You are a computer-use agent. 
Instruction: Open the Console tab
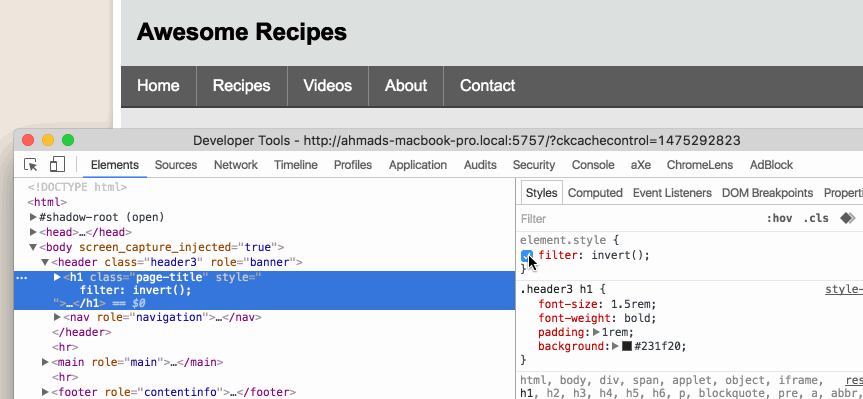593,165
